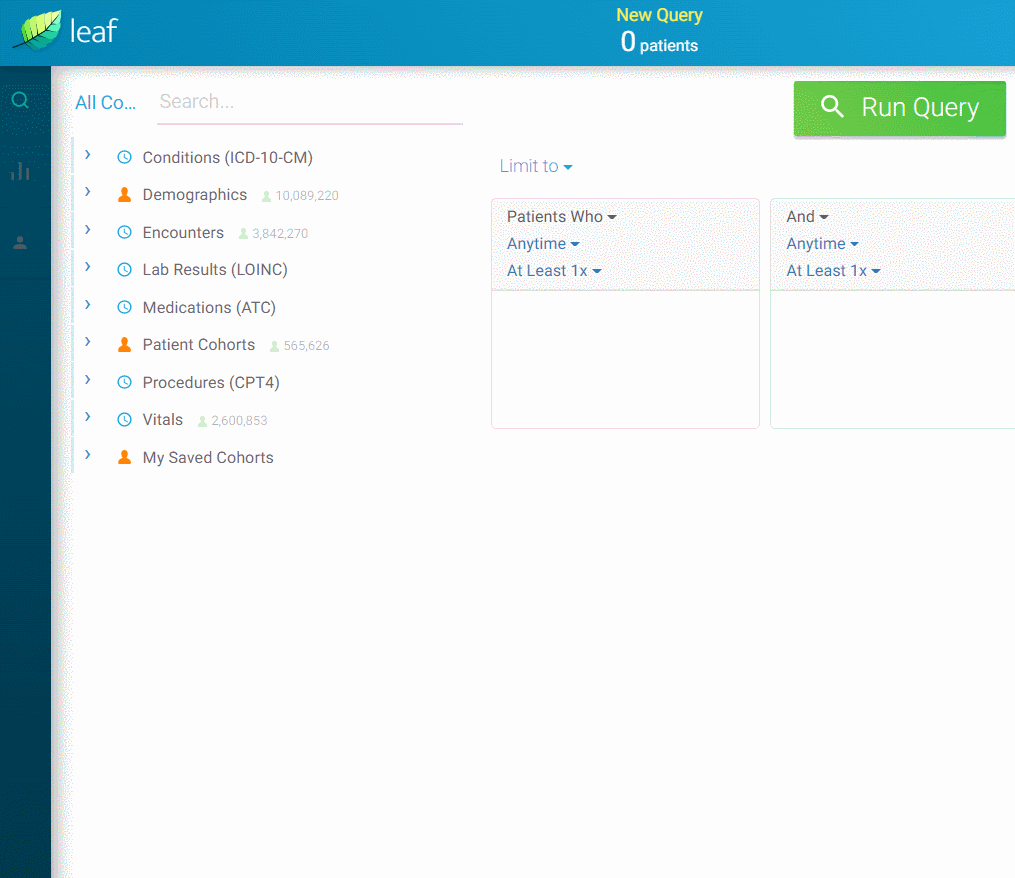Expand the Encounters tree chevron
1015x878 pixels.
point(88,230)
